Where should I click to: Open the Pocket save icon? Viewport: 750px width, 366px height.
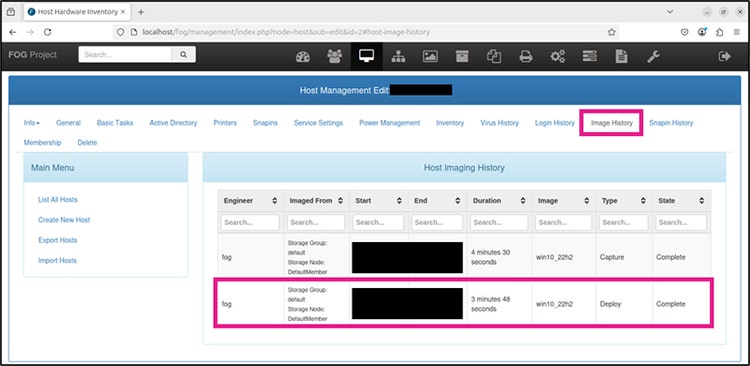tap(684, 32)
